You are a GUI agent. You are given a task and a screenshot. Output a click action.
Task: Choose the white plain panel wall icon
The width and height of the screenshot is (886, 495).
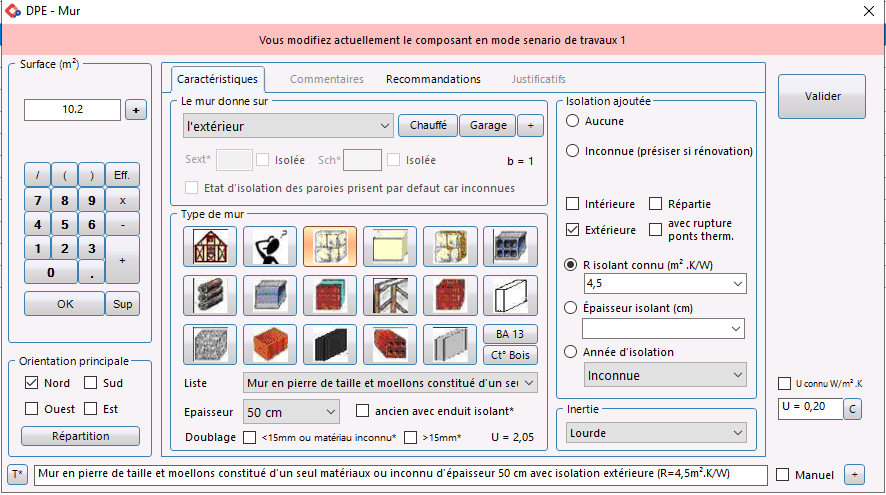510,296
